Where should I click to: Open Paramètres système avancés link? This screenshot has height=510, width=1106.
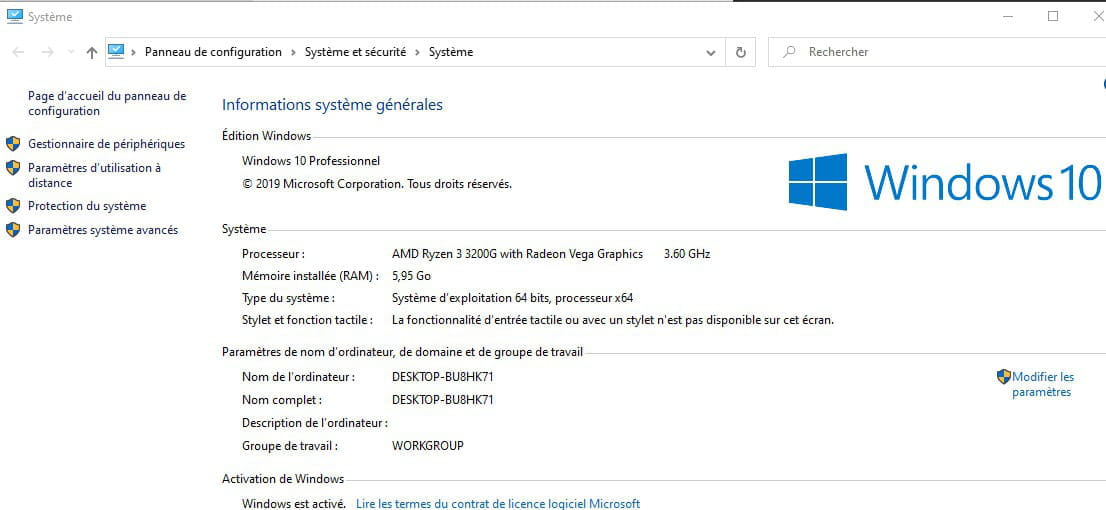pos(103,230)
